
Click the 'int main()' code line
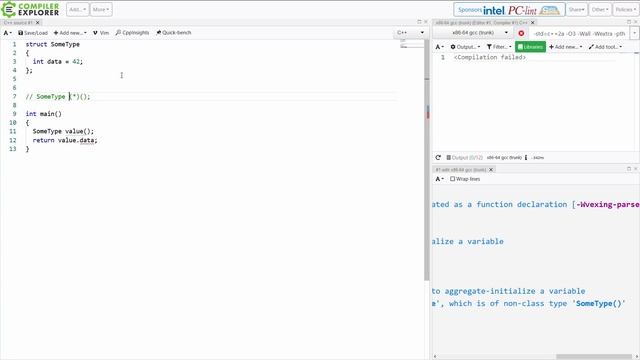pyautogui.click(x=44, y=114)
